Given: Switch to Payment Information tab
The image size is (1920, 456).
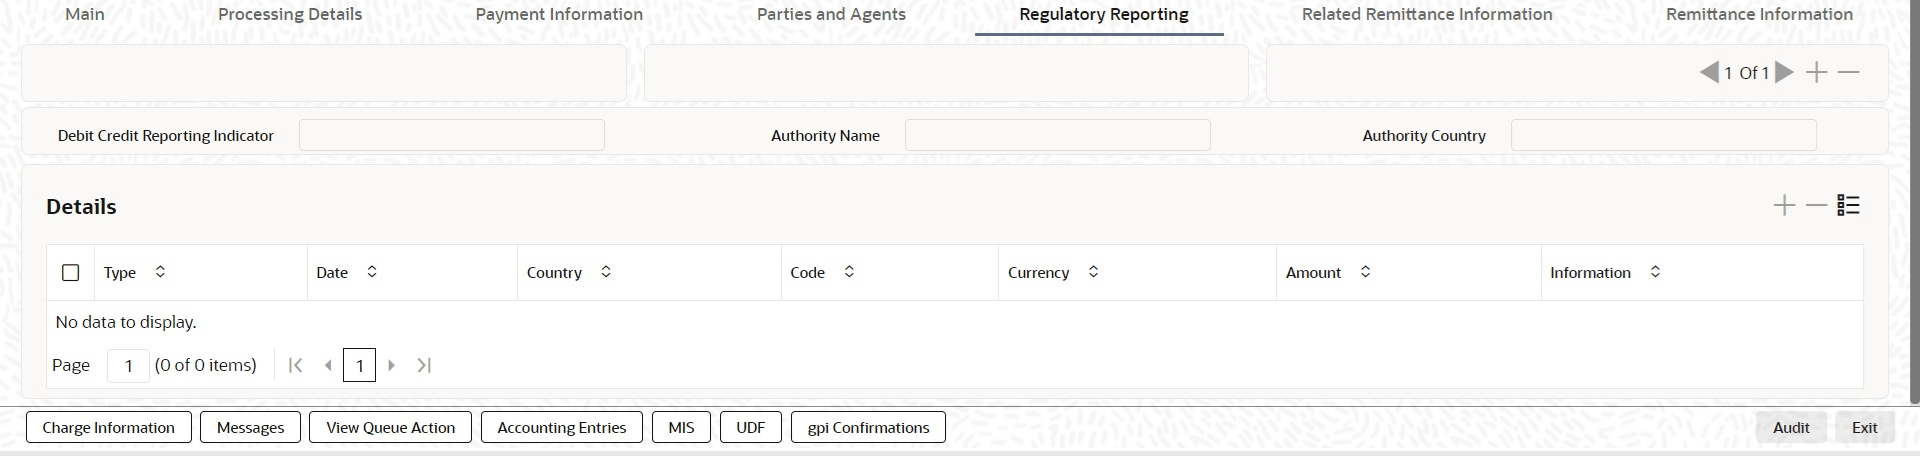Looking at the screenshot, I should click(x=559, y=14).
